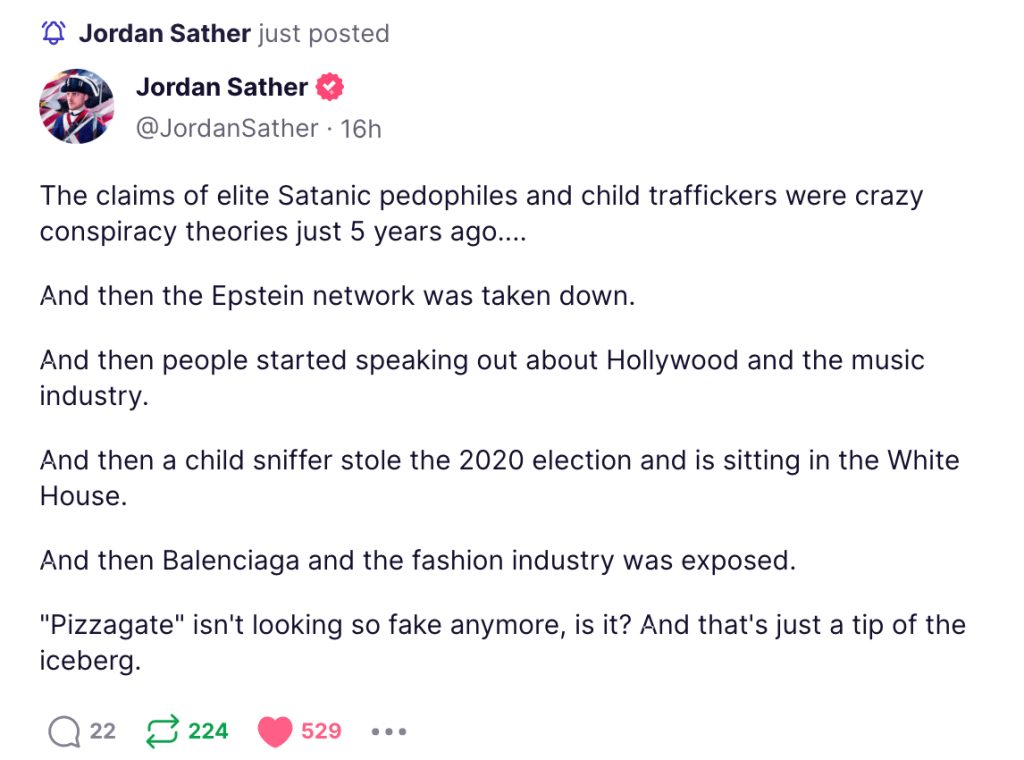This screenshot has height=760, width=1024.
Task: Like the post with the heart icon
Action: [x=275, y=732]
